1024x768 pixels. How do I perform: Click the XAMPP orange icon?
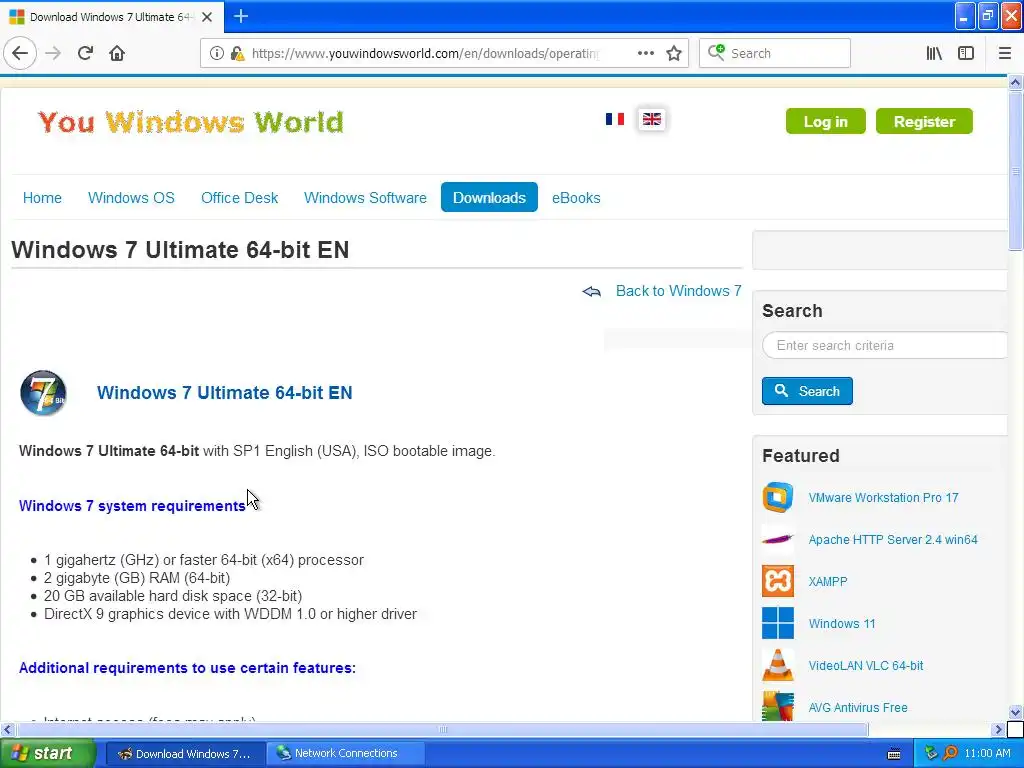tap(778, 581)
